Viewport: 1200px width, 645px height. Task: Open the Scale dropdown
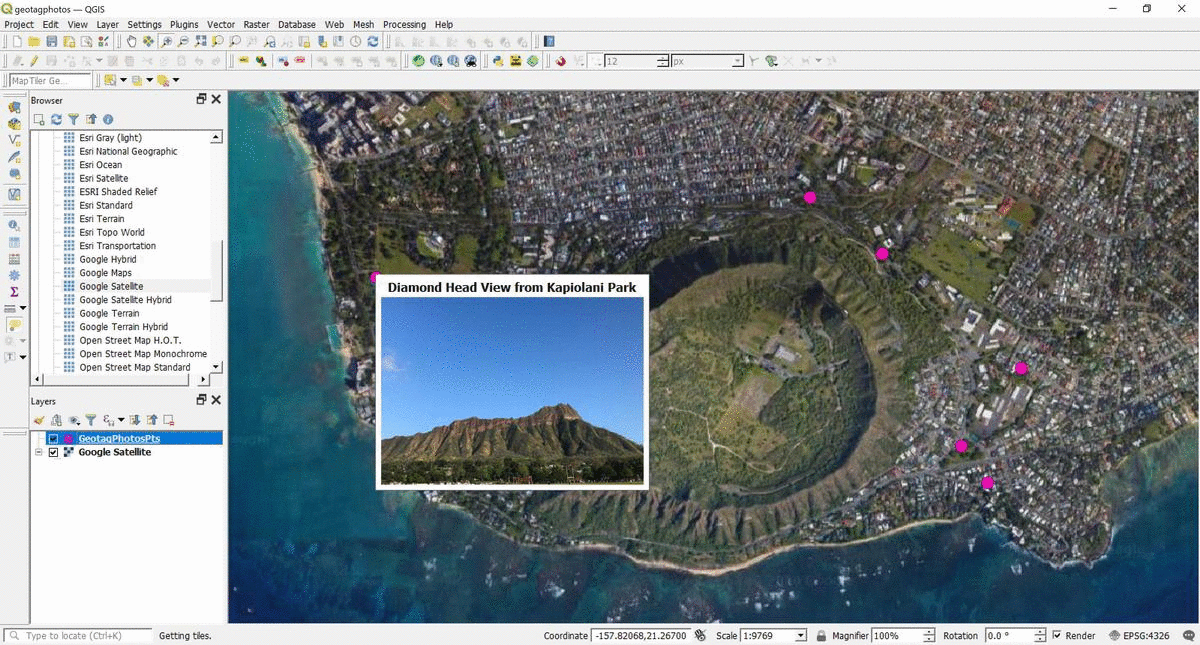[802, 635]
